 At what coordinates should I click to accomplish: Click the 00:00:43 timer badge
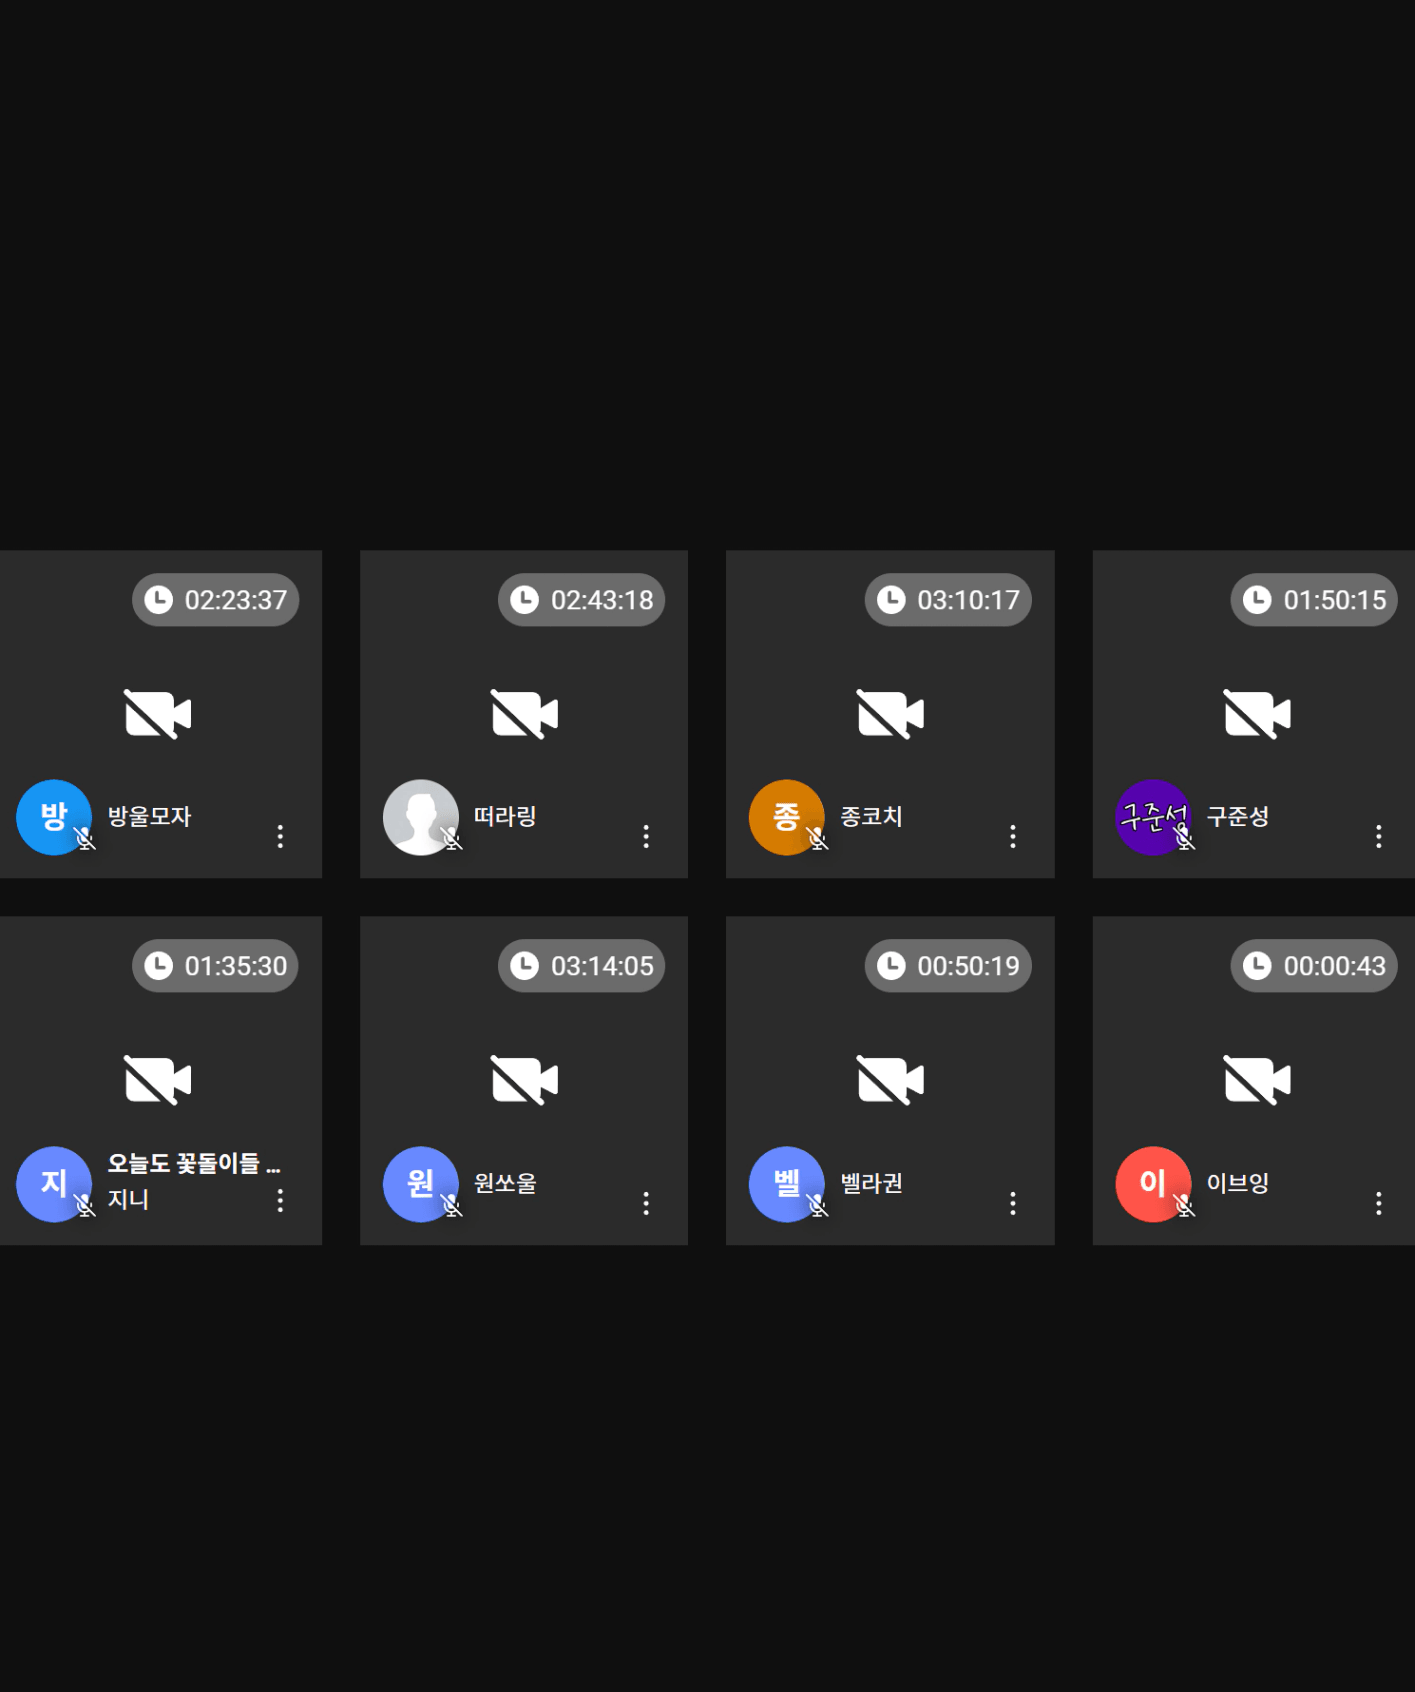(x=1314, y=966)
